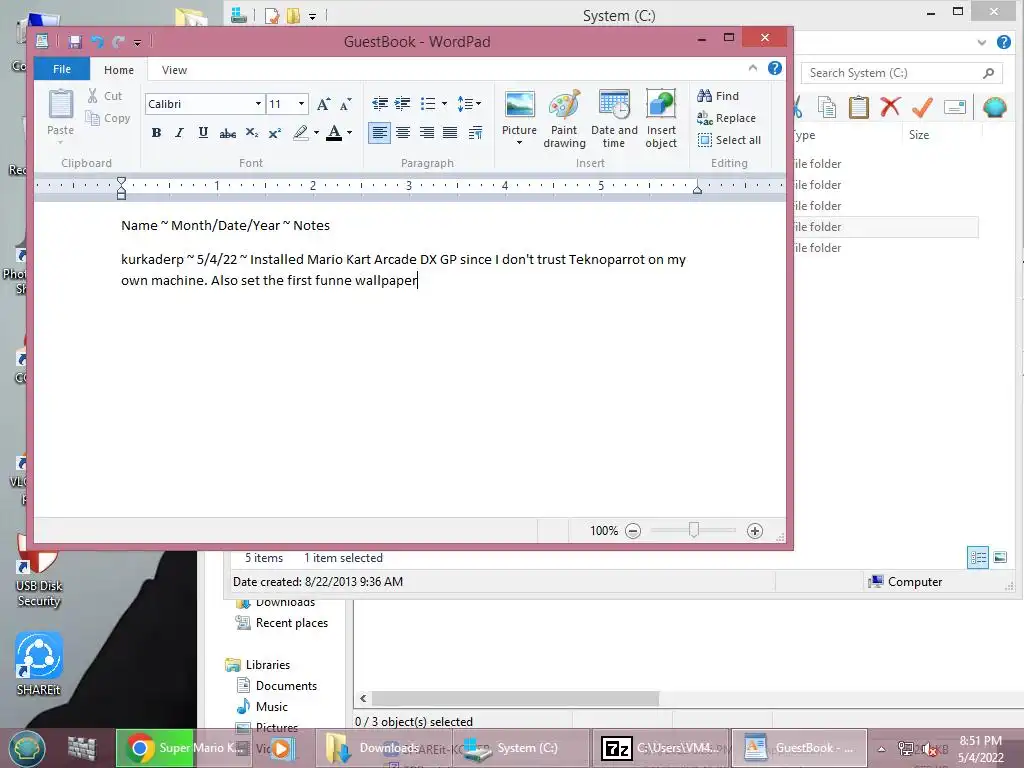The image size is (1024, 768).
Task: Collapse the WordPad ribbon
Action: [x=752, y=68]
